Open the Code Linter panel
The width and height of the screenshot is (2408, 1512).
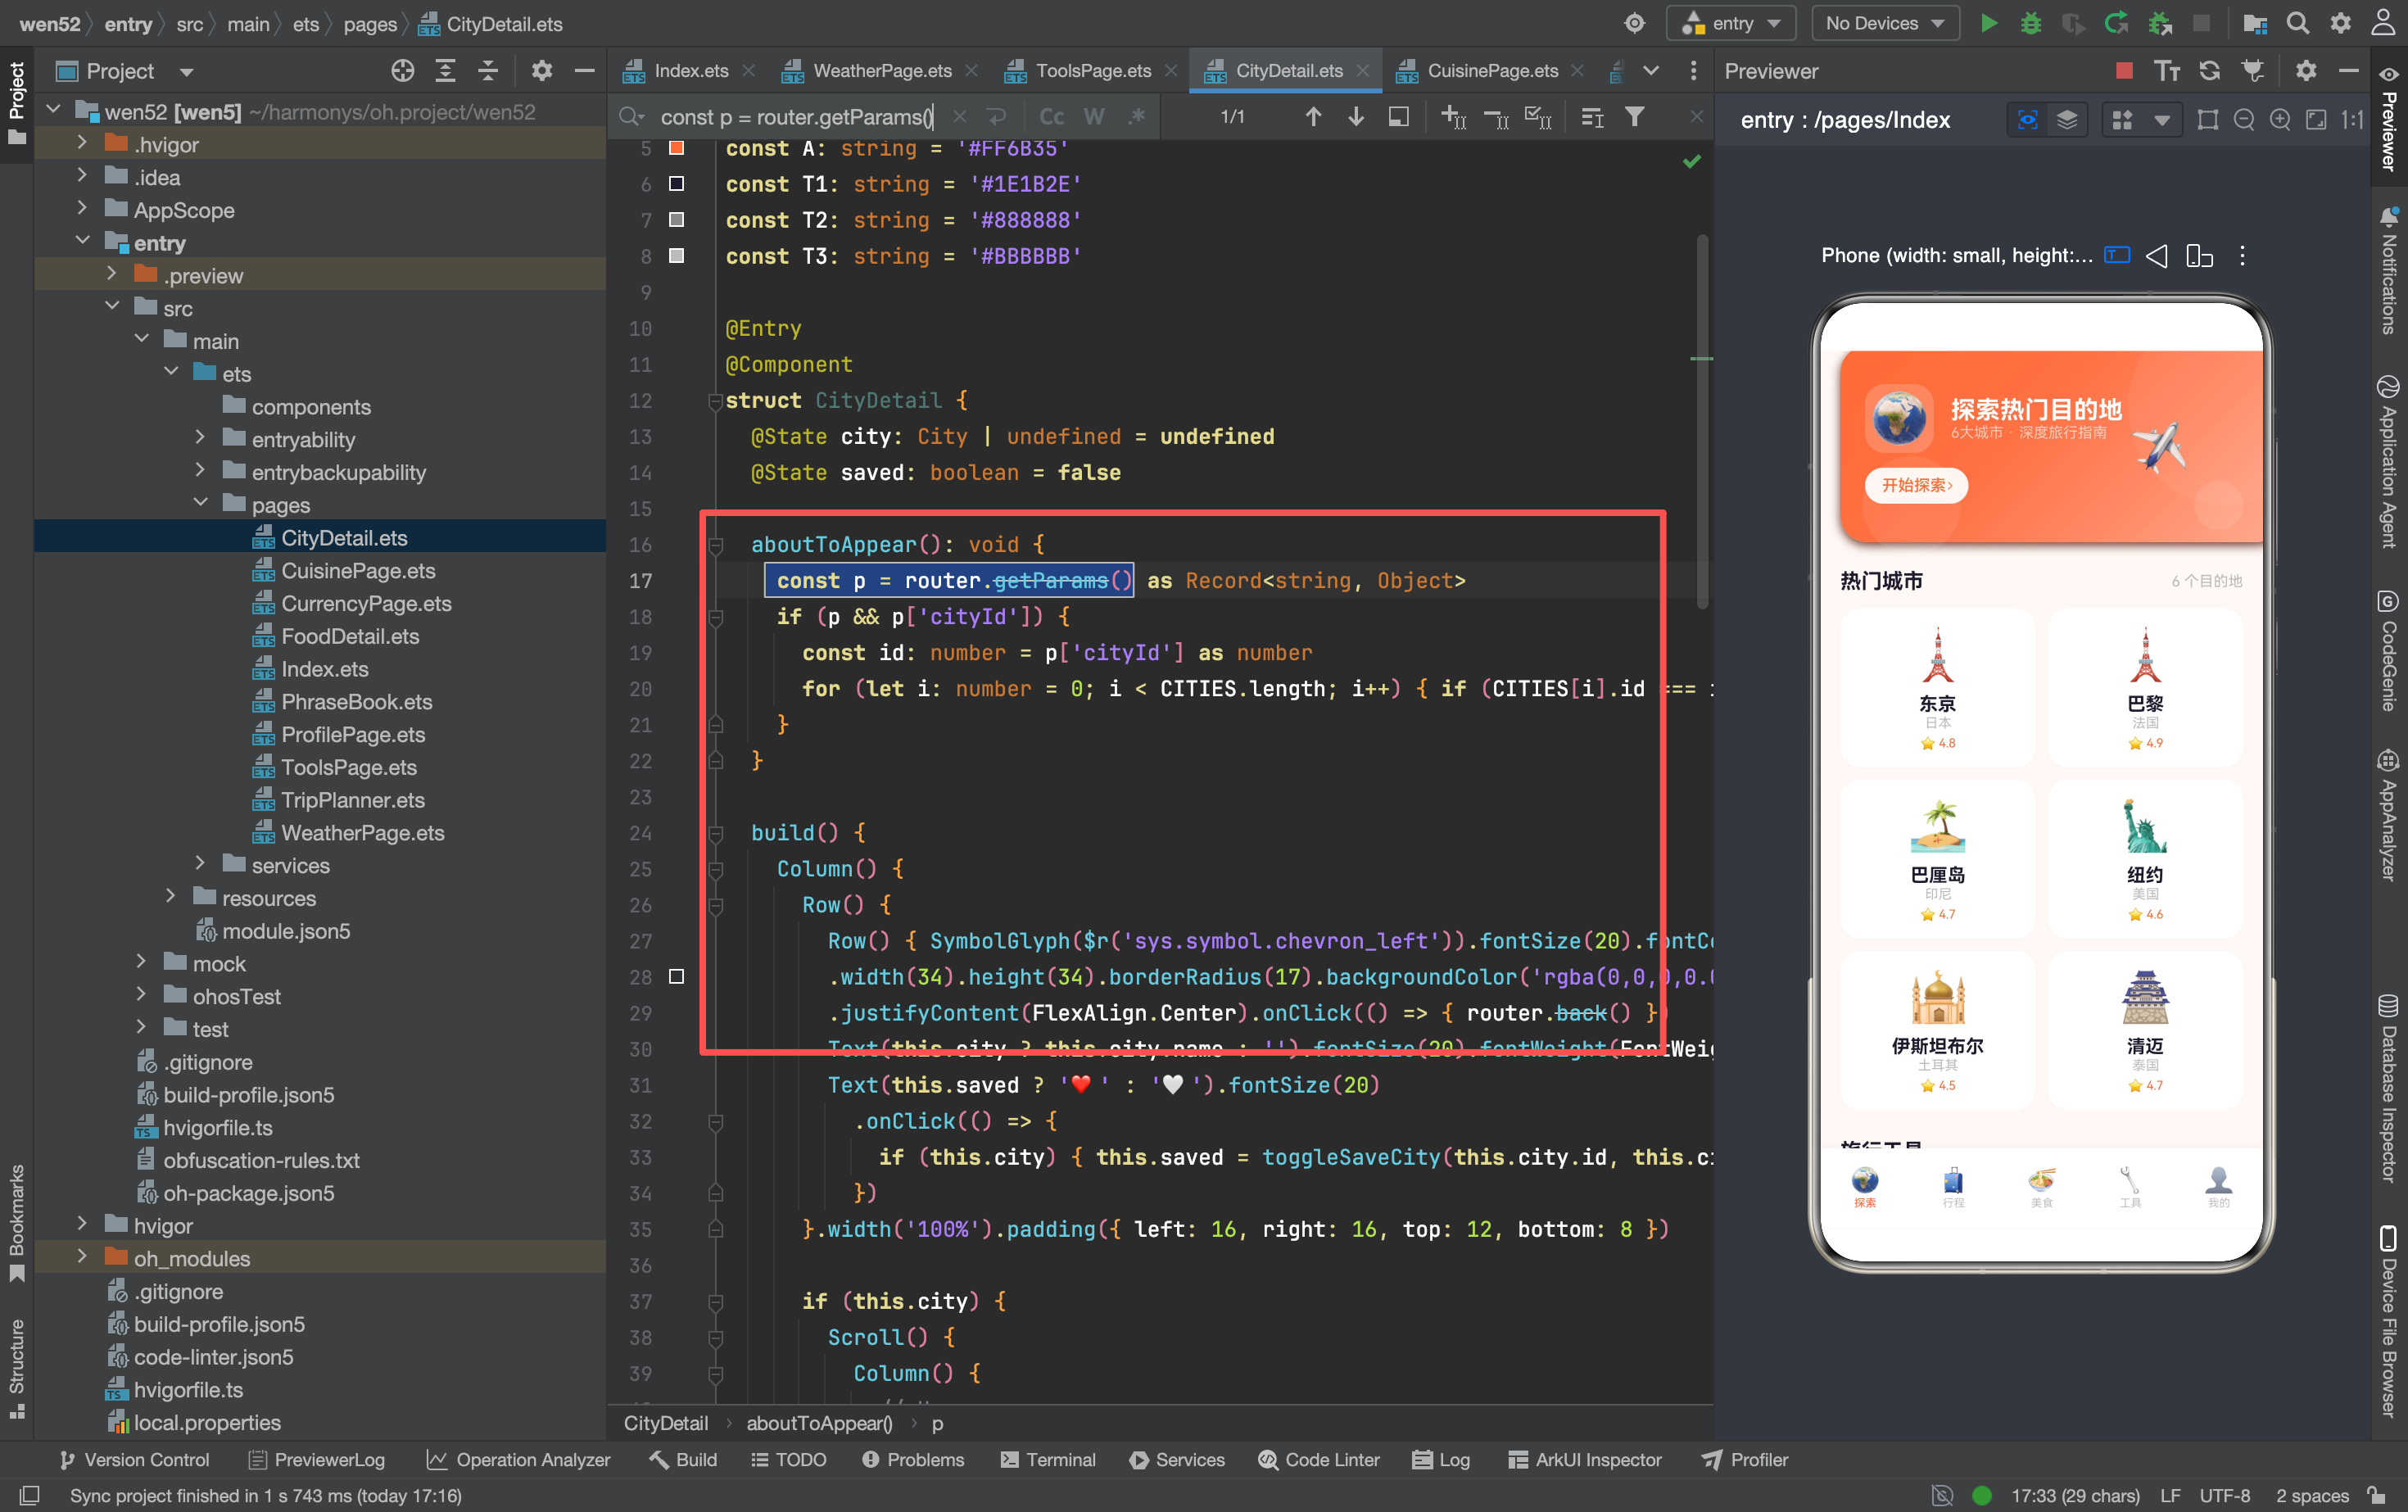pos(1318,1459)
